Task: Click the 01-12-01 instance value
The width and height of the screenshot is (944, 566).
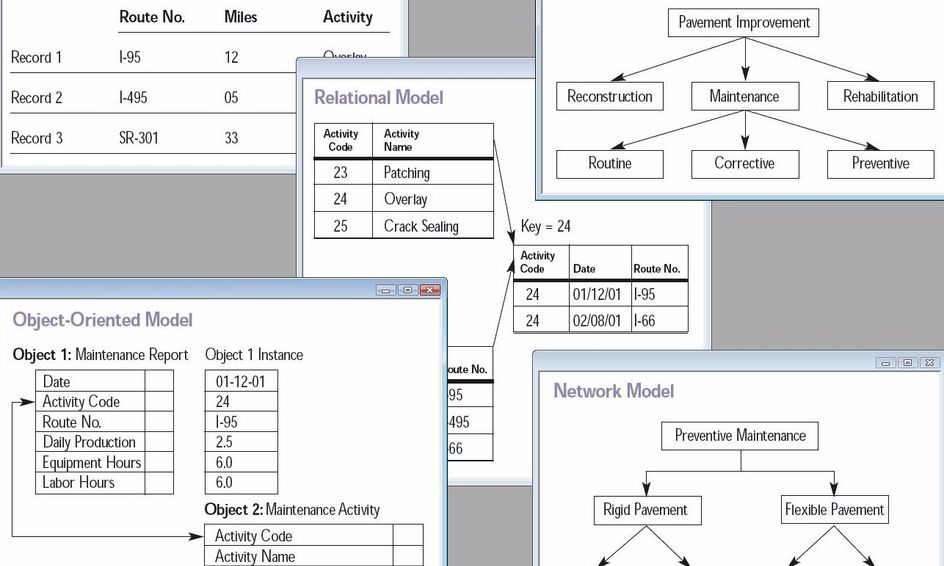Action: pyautogui.click(x=241, y=381)
